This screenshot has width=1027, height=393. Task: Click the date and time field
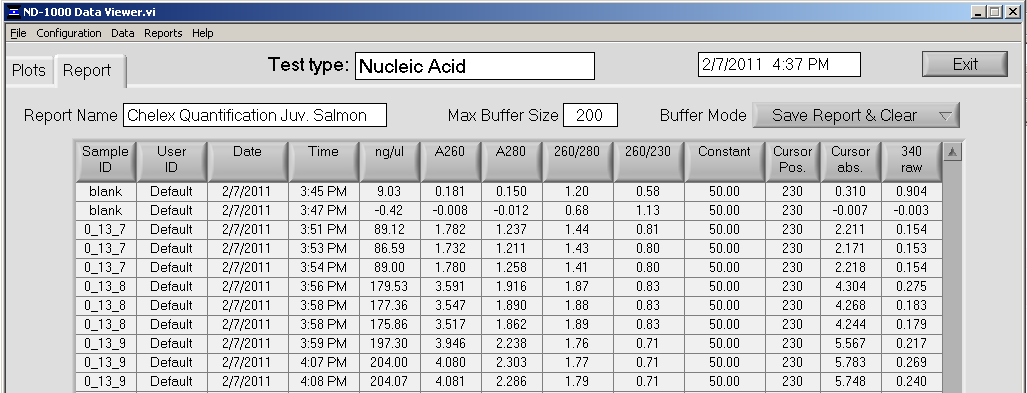click(779, 64)
